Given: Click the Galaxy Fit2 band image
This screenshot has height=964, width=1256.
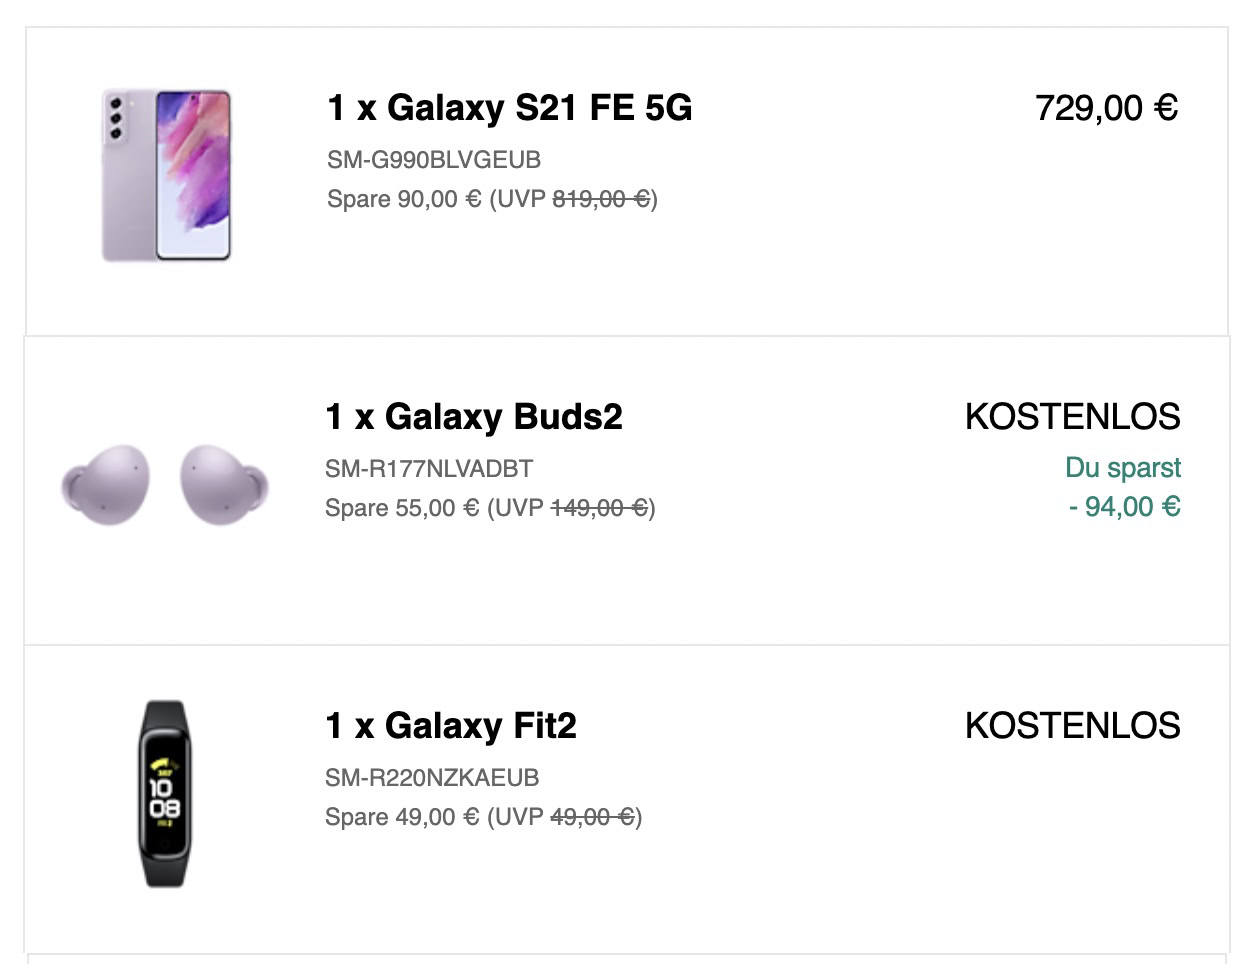Looking at the screenshot, I should 164,793.
